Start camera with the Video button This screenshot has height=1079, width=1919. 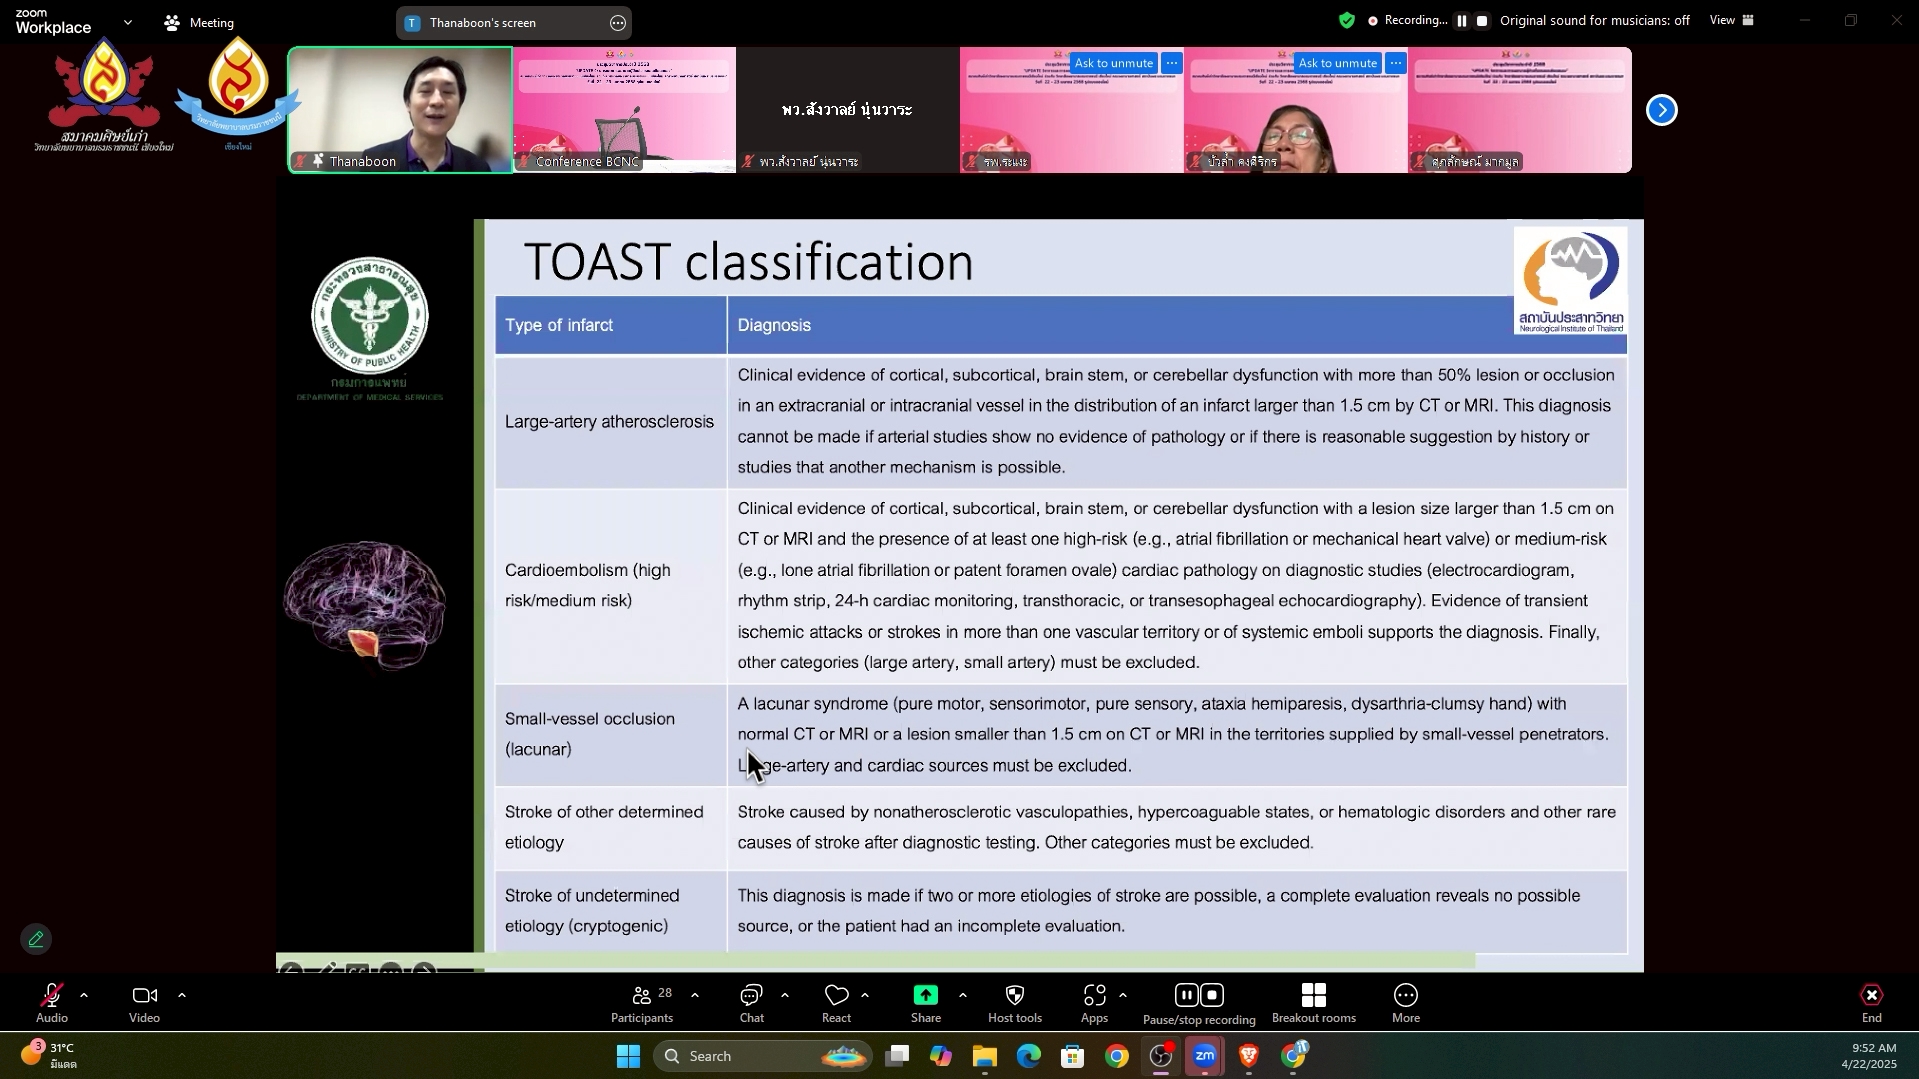pyautogui.click(x=145, y=1003)
